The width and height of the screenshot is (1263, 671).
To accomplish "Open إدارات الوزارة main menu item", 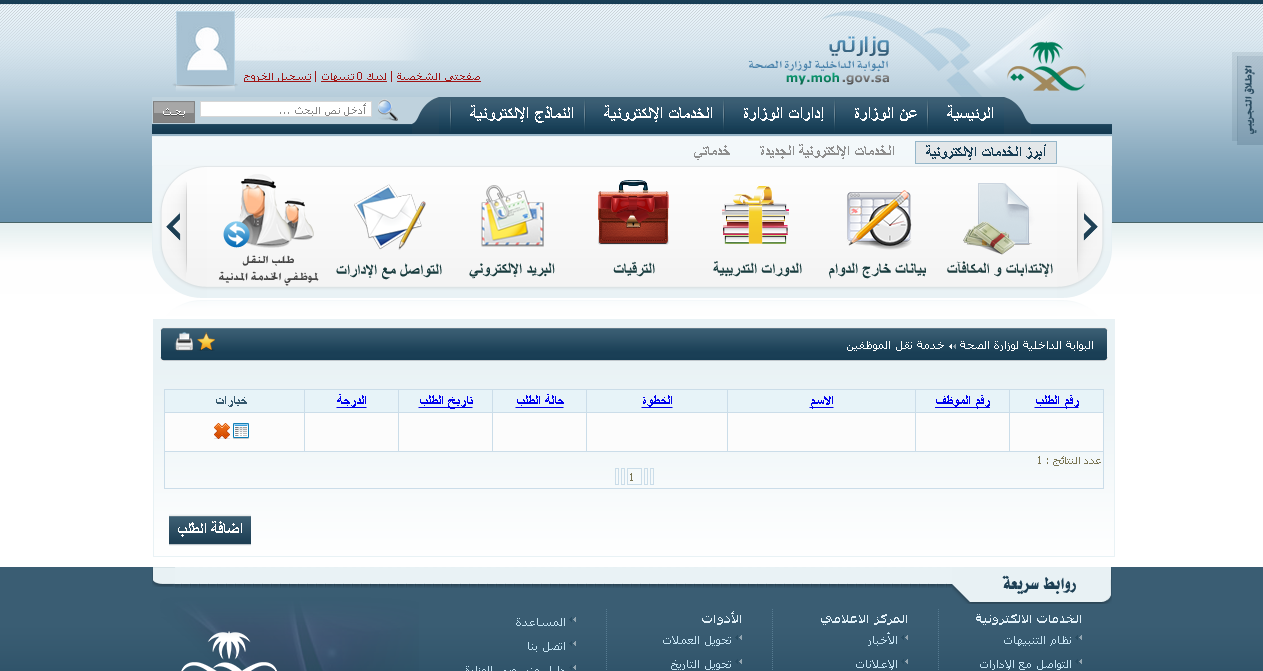I will coord(782,113).
